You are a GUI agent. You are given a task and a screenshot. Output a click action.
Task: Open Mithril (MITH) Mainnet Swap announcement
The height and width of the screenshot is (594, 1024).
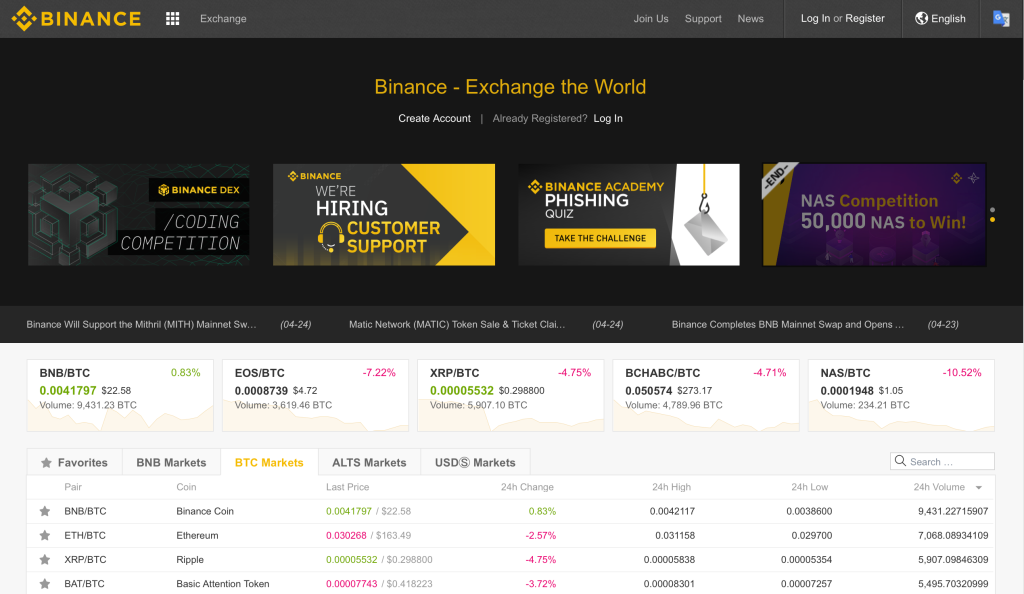(141, 324)
